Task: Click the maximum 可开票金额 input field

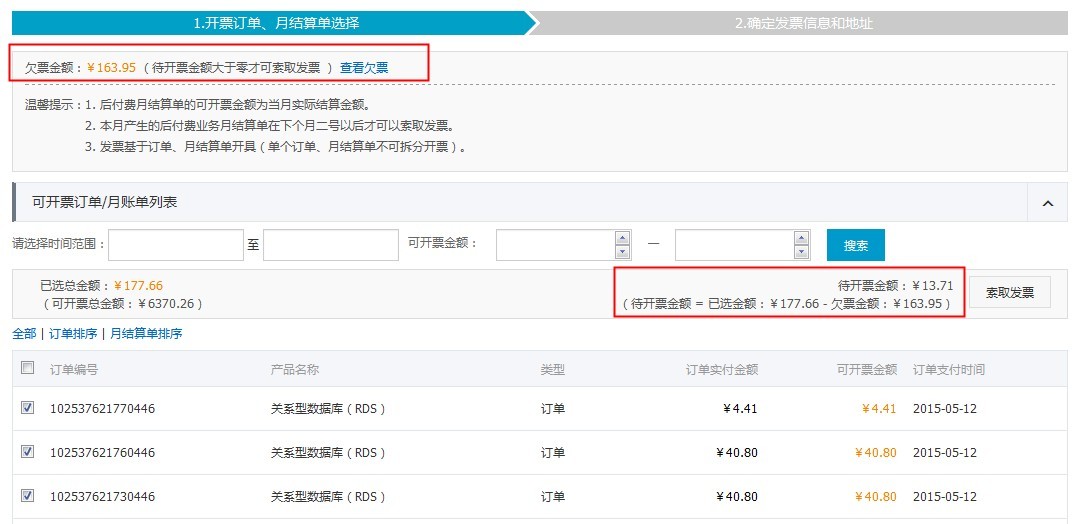Action: point(734,245)
